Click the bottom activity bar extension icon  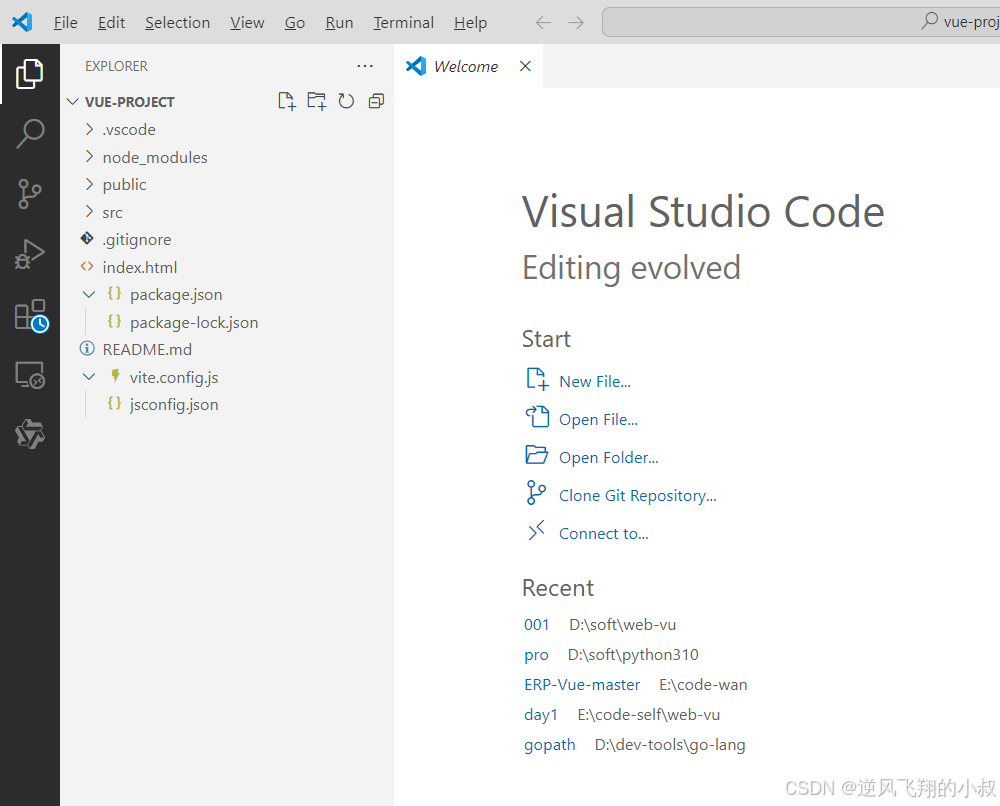click(x=29, y=434)
